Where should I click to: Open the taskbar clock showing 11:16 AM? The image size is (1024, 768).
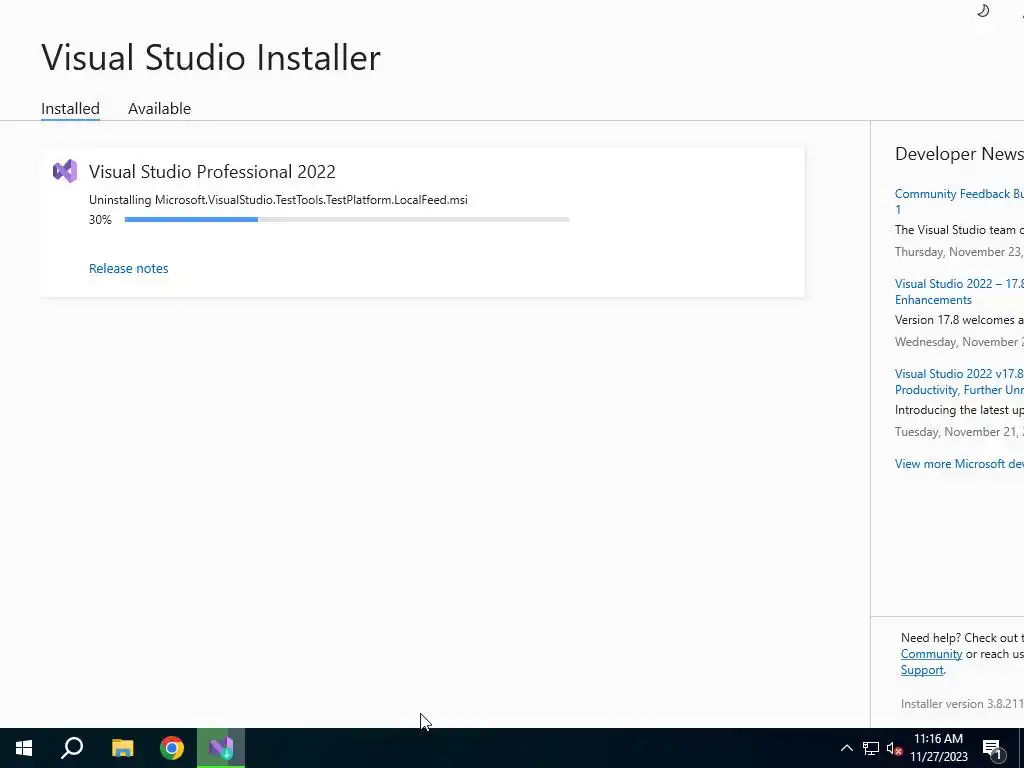[x=938, y=748]
